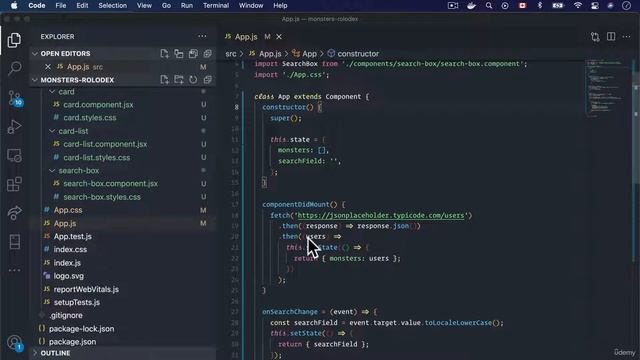
Task: Refresh the MONSTERS-ROLODEX explorer
Action: pos(193,80)
